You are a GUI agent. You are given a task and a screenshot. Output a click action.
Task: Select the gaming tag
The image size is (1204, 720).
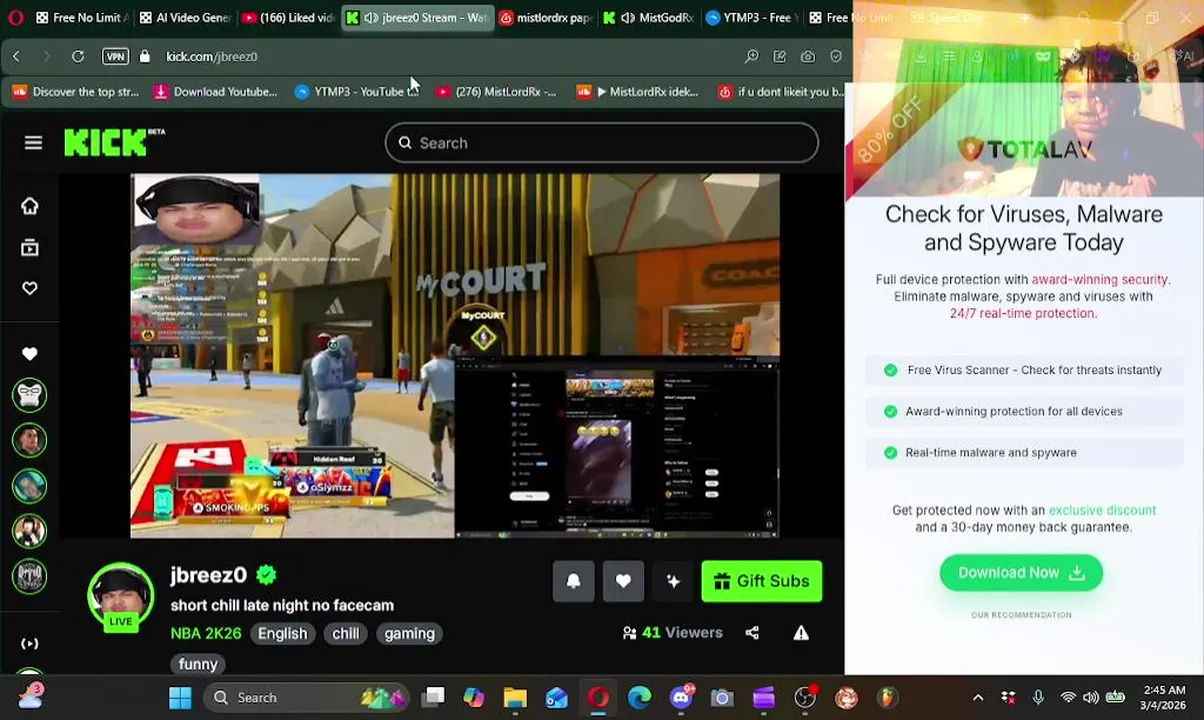point(409,633)
